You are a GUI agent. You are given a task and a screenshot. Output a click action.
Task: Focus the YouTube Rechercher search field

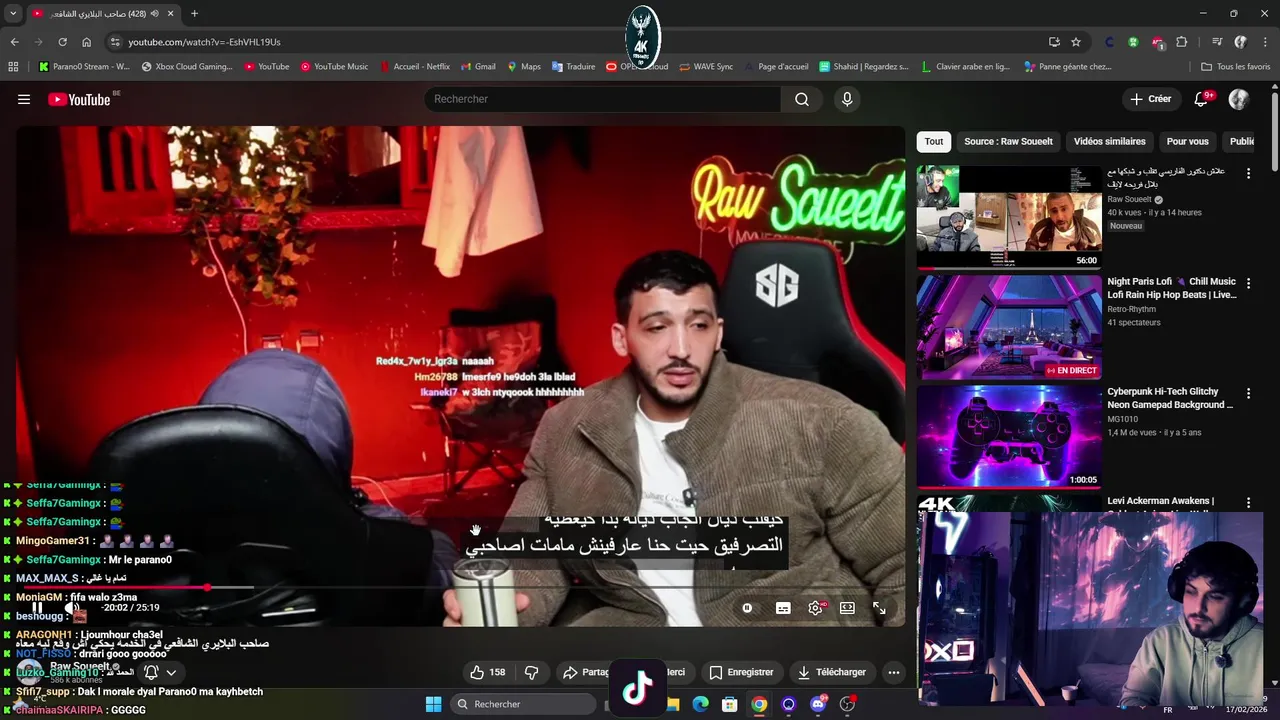click(x=603, y=99)
